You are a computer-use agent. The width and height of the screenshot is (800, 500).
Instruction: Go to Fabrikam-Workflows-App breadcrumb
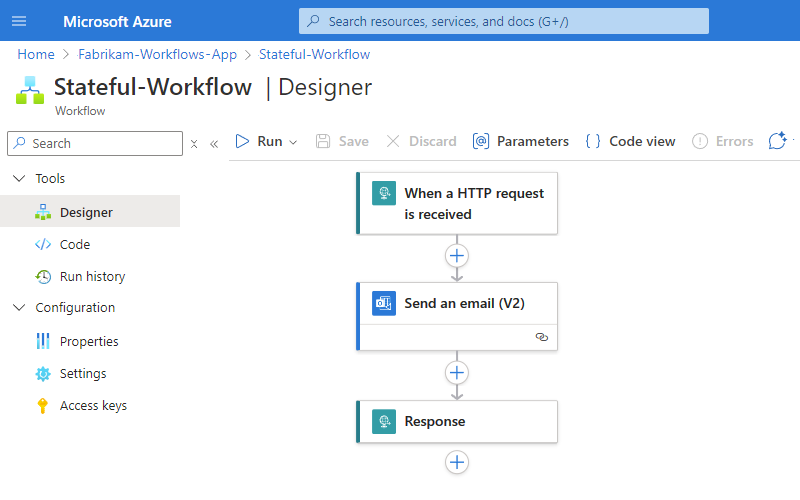tap(159, 54)
